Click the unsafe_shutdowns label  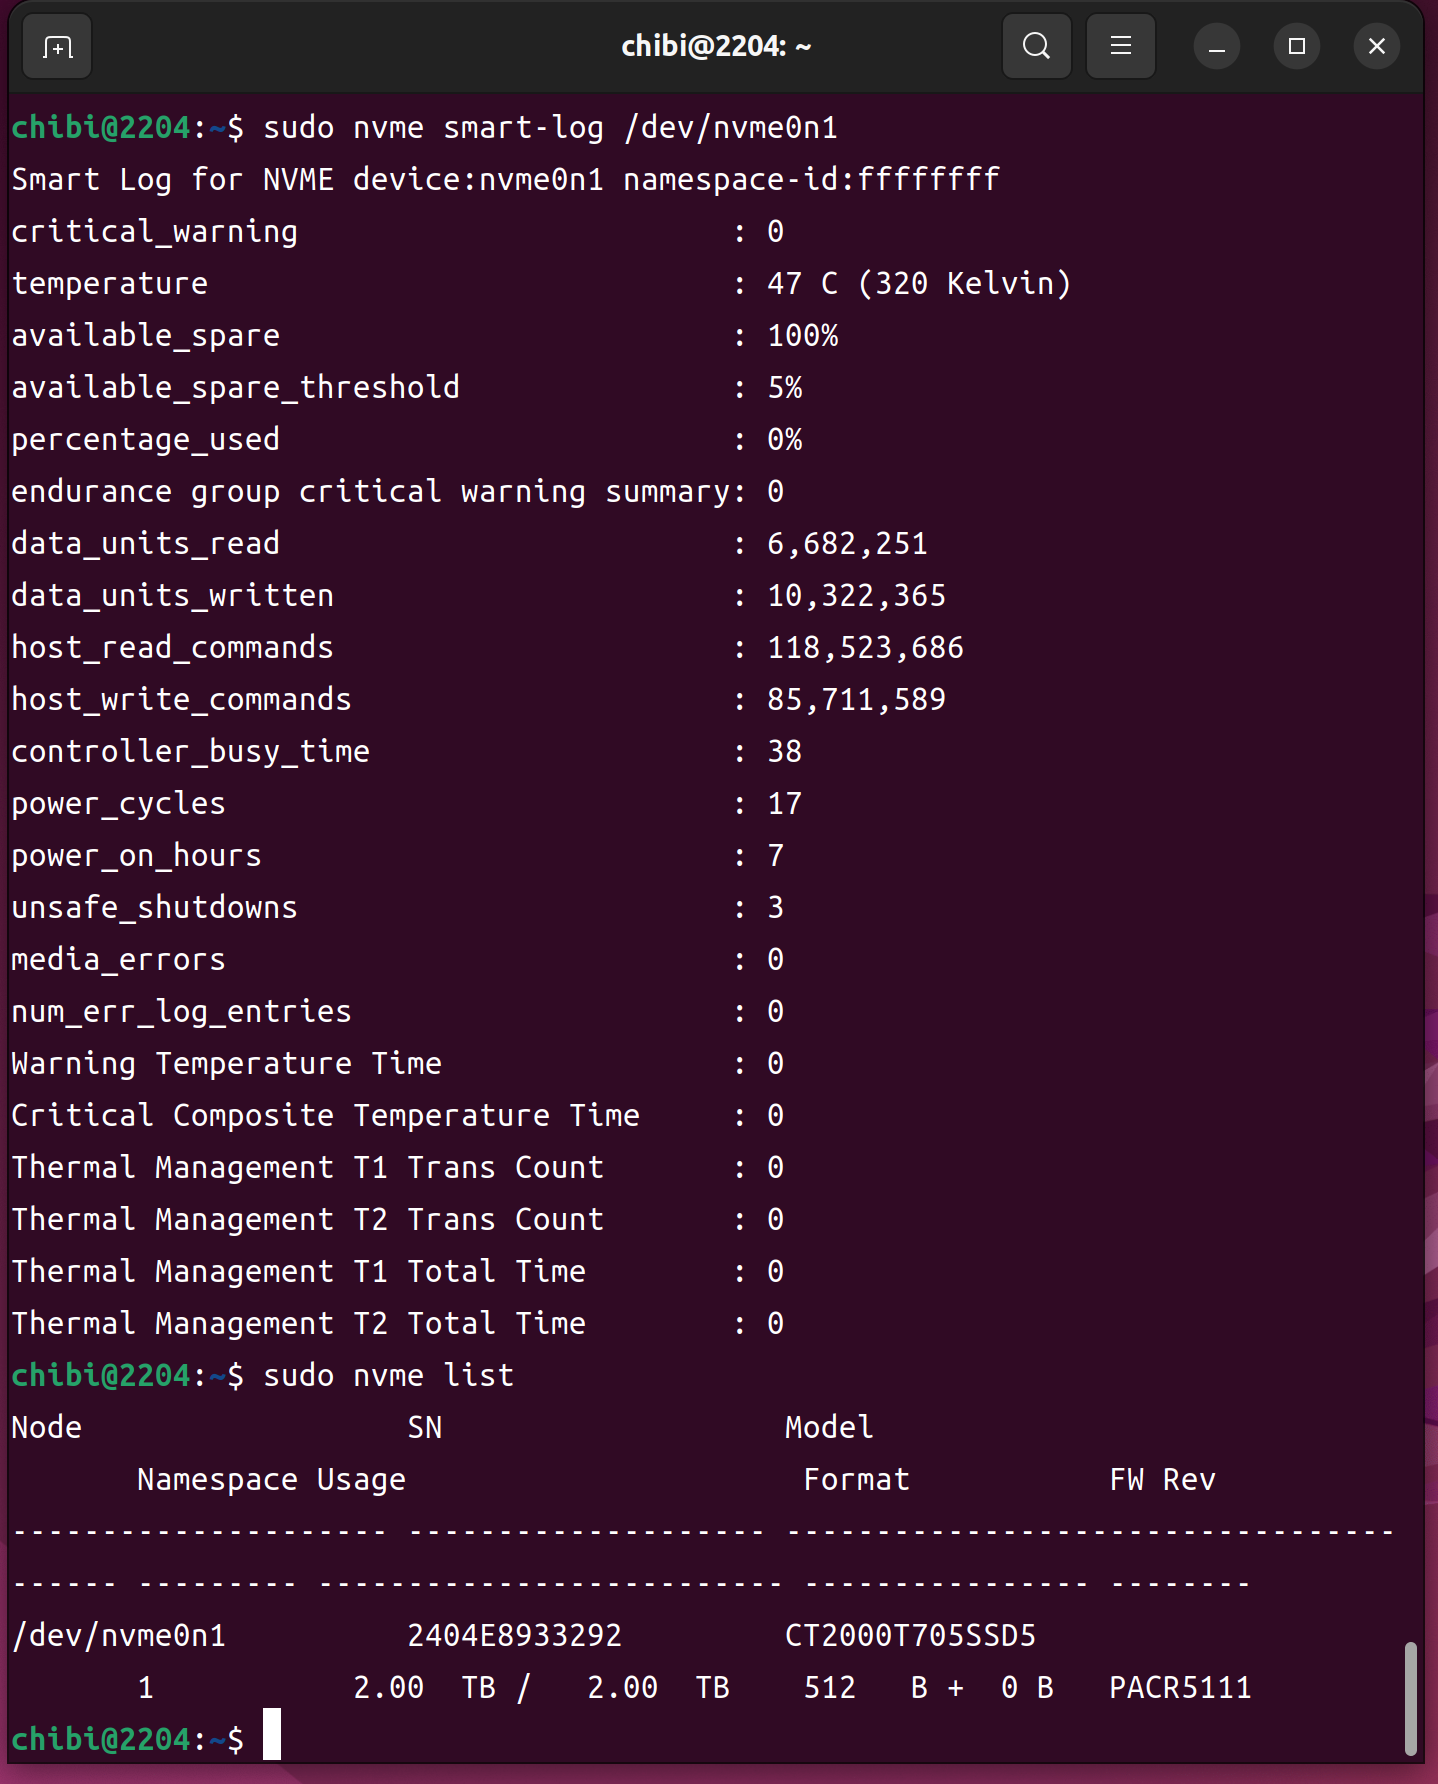154,908
